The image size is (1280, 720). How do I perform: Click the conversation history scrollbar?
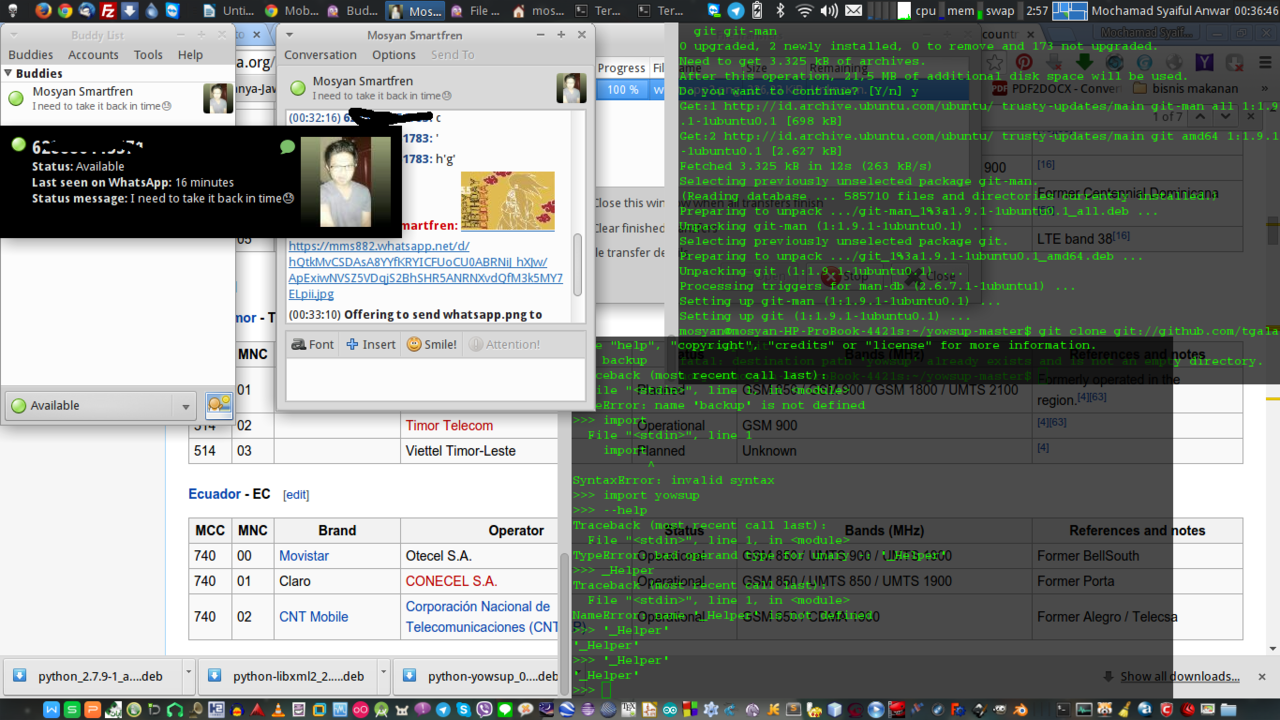click(x=577, y=265)
